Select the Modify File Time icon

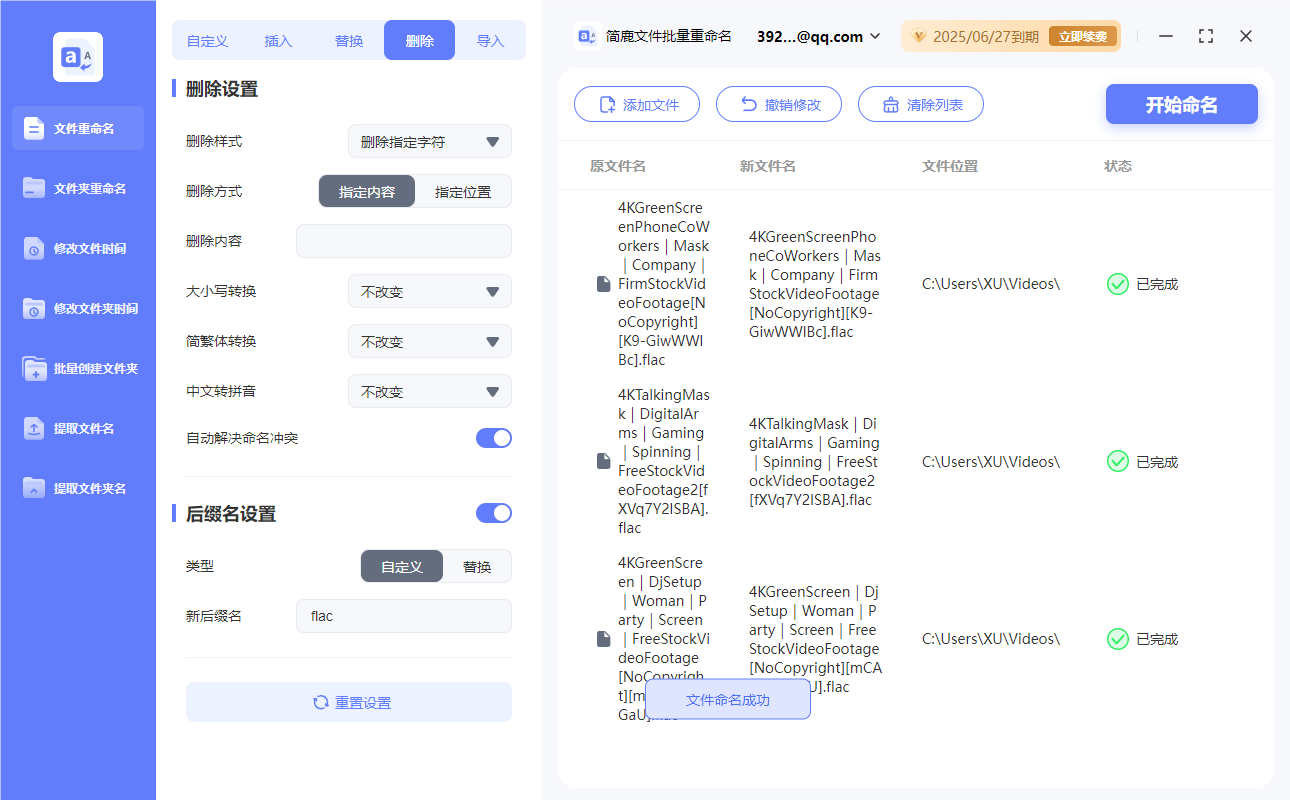point(34,248)
